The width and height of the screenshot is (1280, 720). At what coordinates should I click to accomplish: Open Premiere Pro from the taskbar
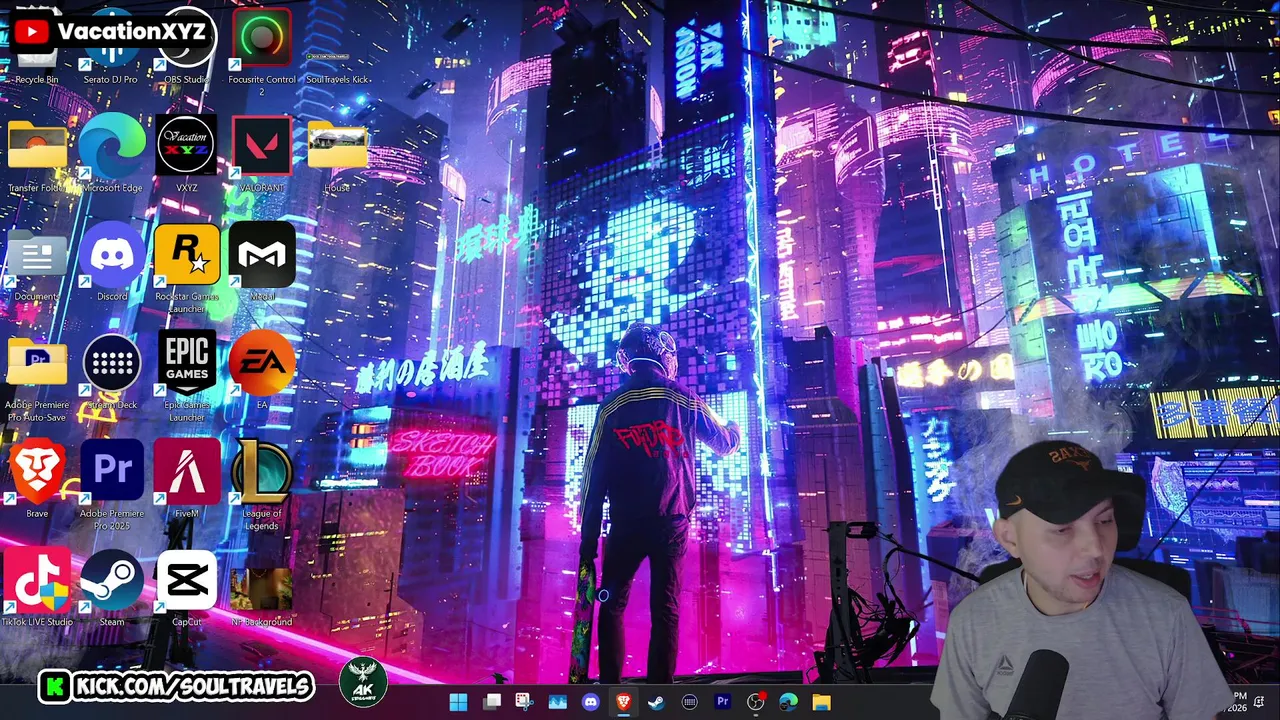[x=722, y=702]
